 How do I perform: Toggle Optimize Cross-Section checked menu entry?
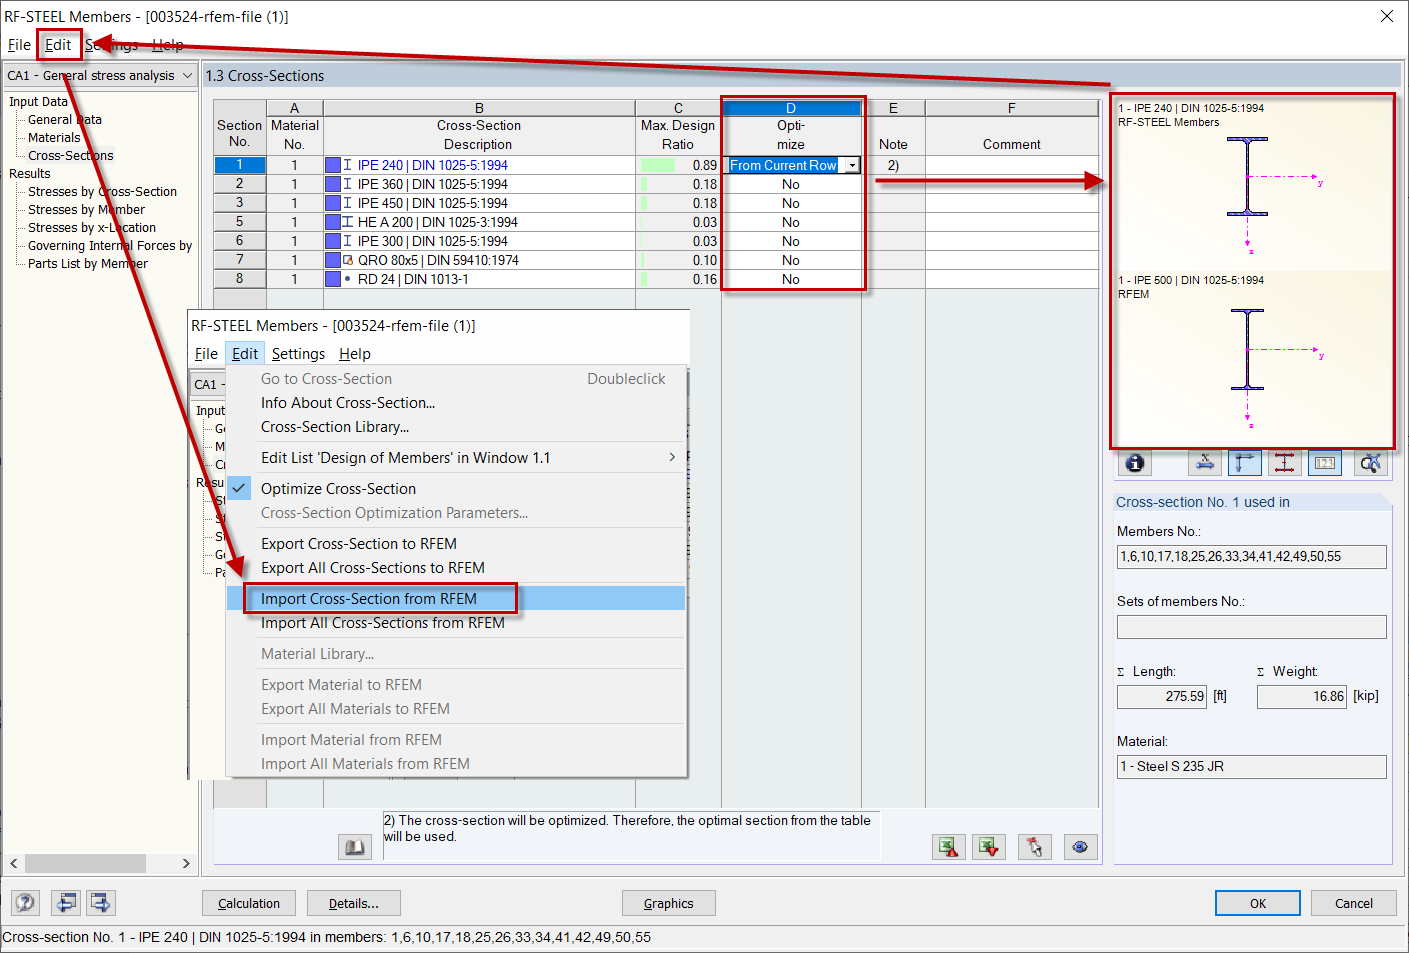click(338, 489)
